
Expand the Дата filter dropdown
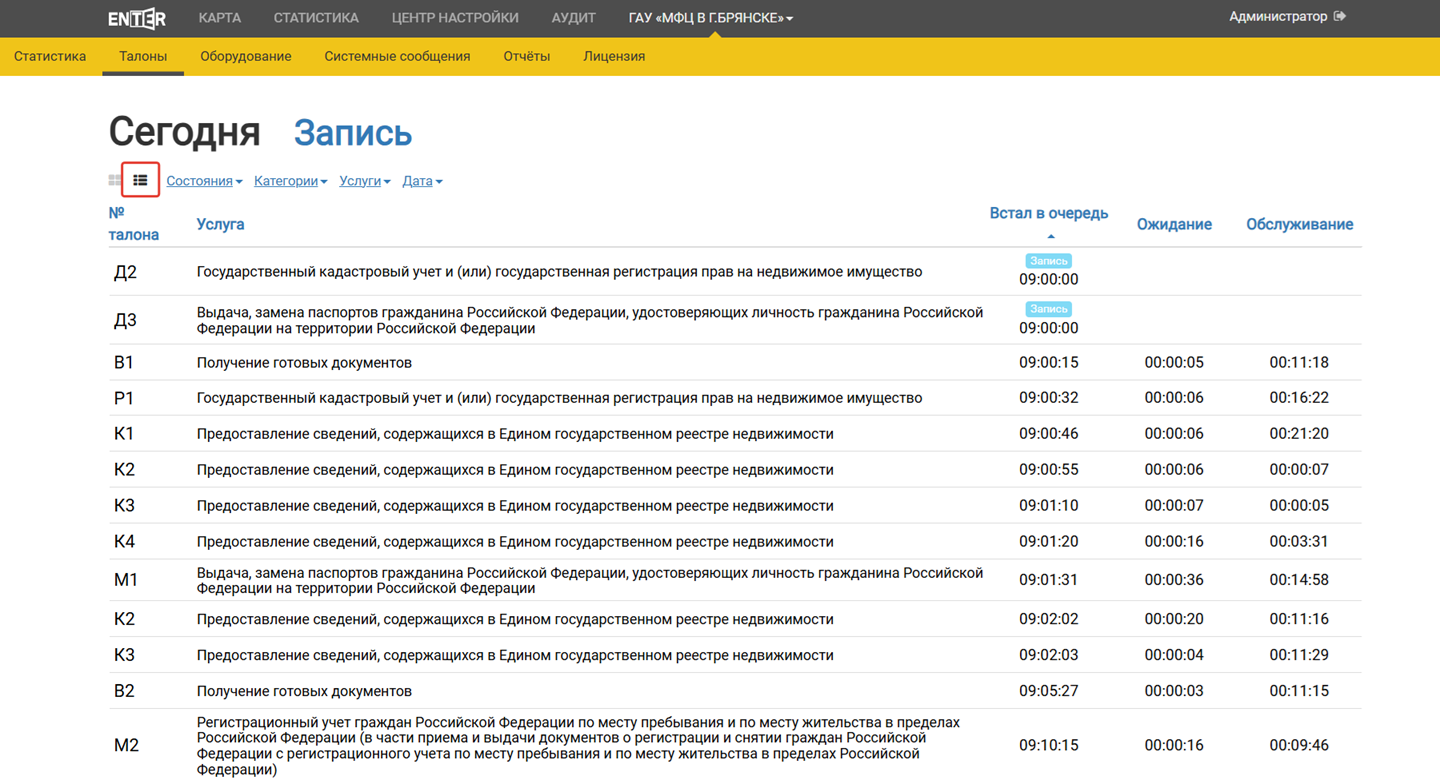(x=422, y=181)
